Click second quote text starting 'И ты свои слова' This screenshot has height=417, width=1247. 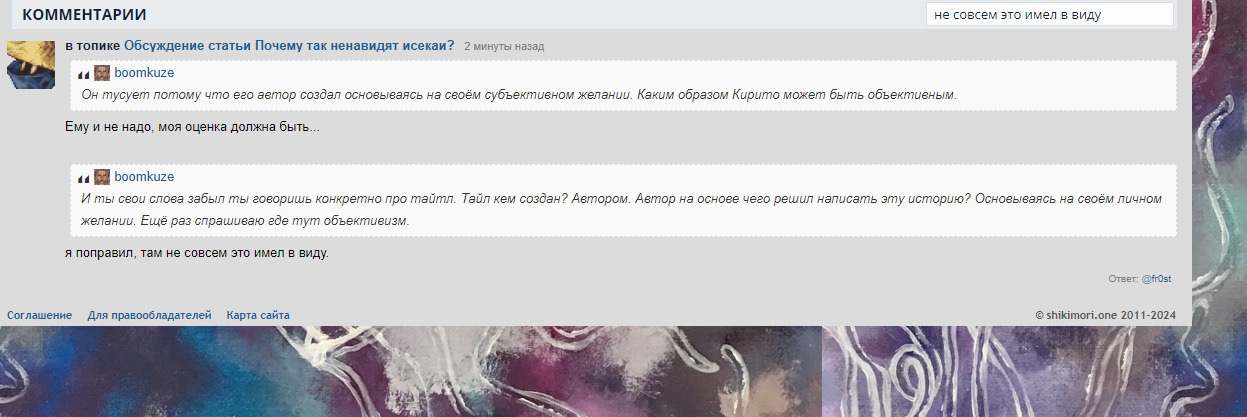coord(621,209)
